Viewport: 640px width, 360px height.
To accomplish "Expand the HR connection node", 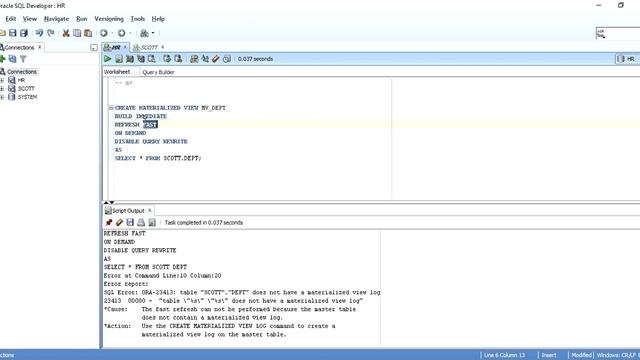I will 2,80.
